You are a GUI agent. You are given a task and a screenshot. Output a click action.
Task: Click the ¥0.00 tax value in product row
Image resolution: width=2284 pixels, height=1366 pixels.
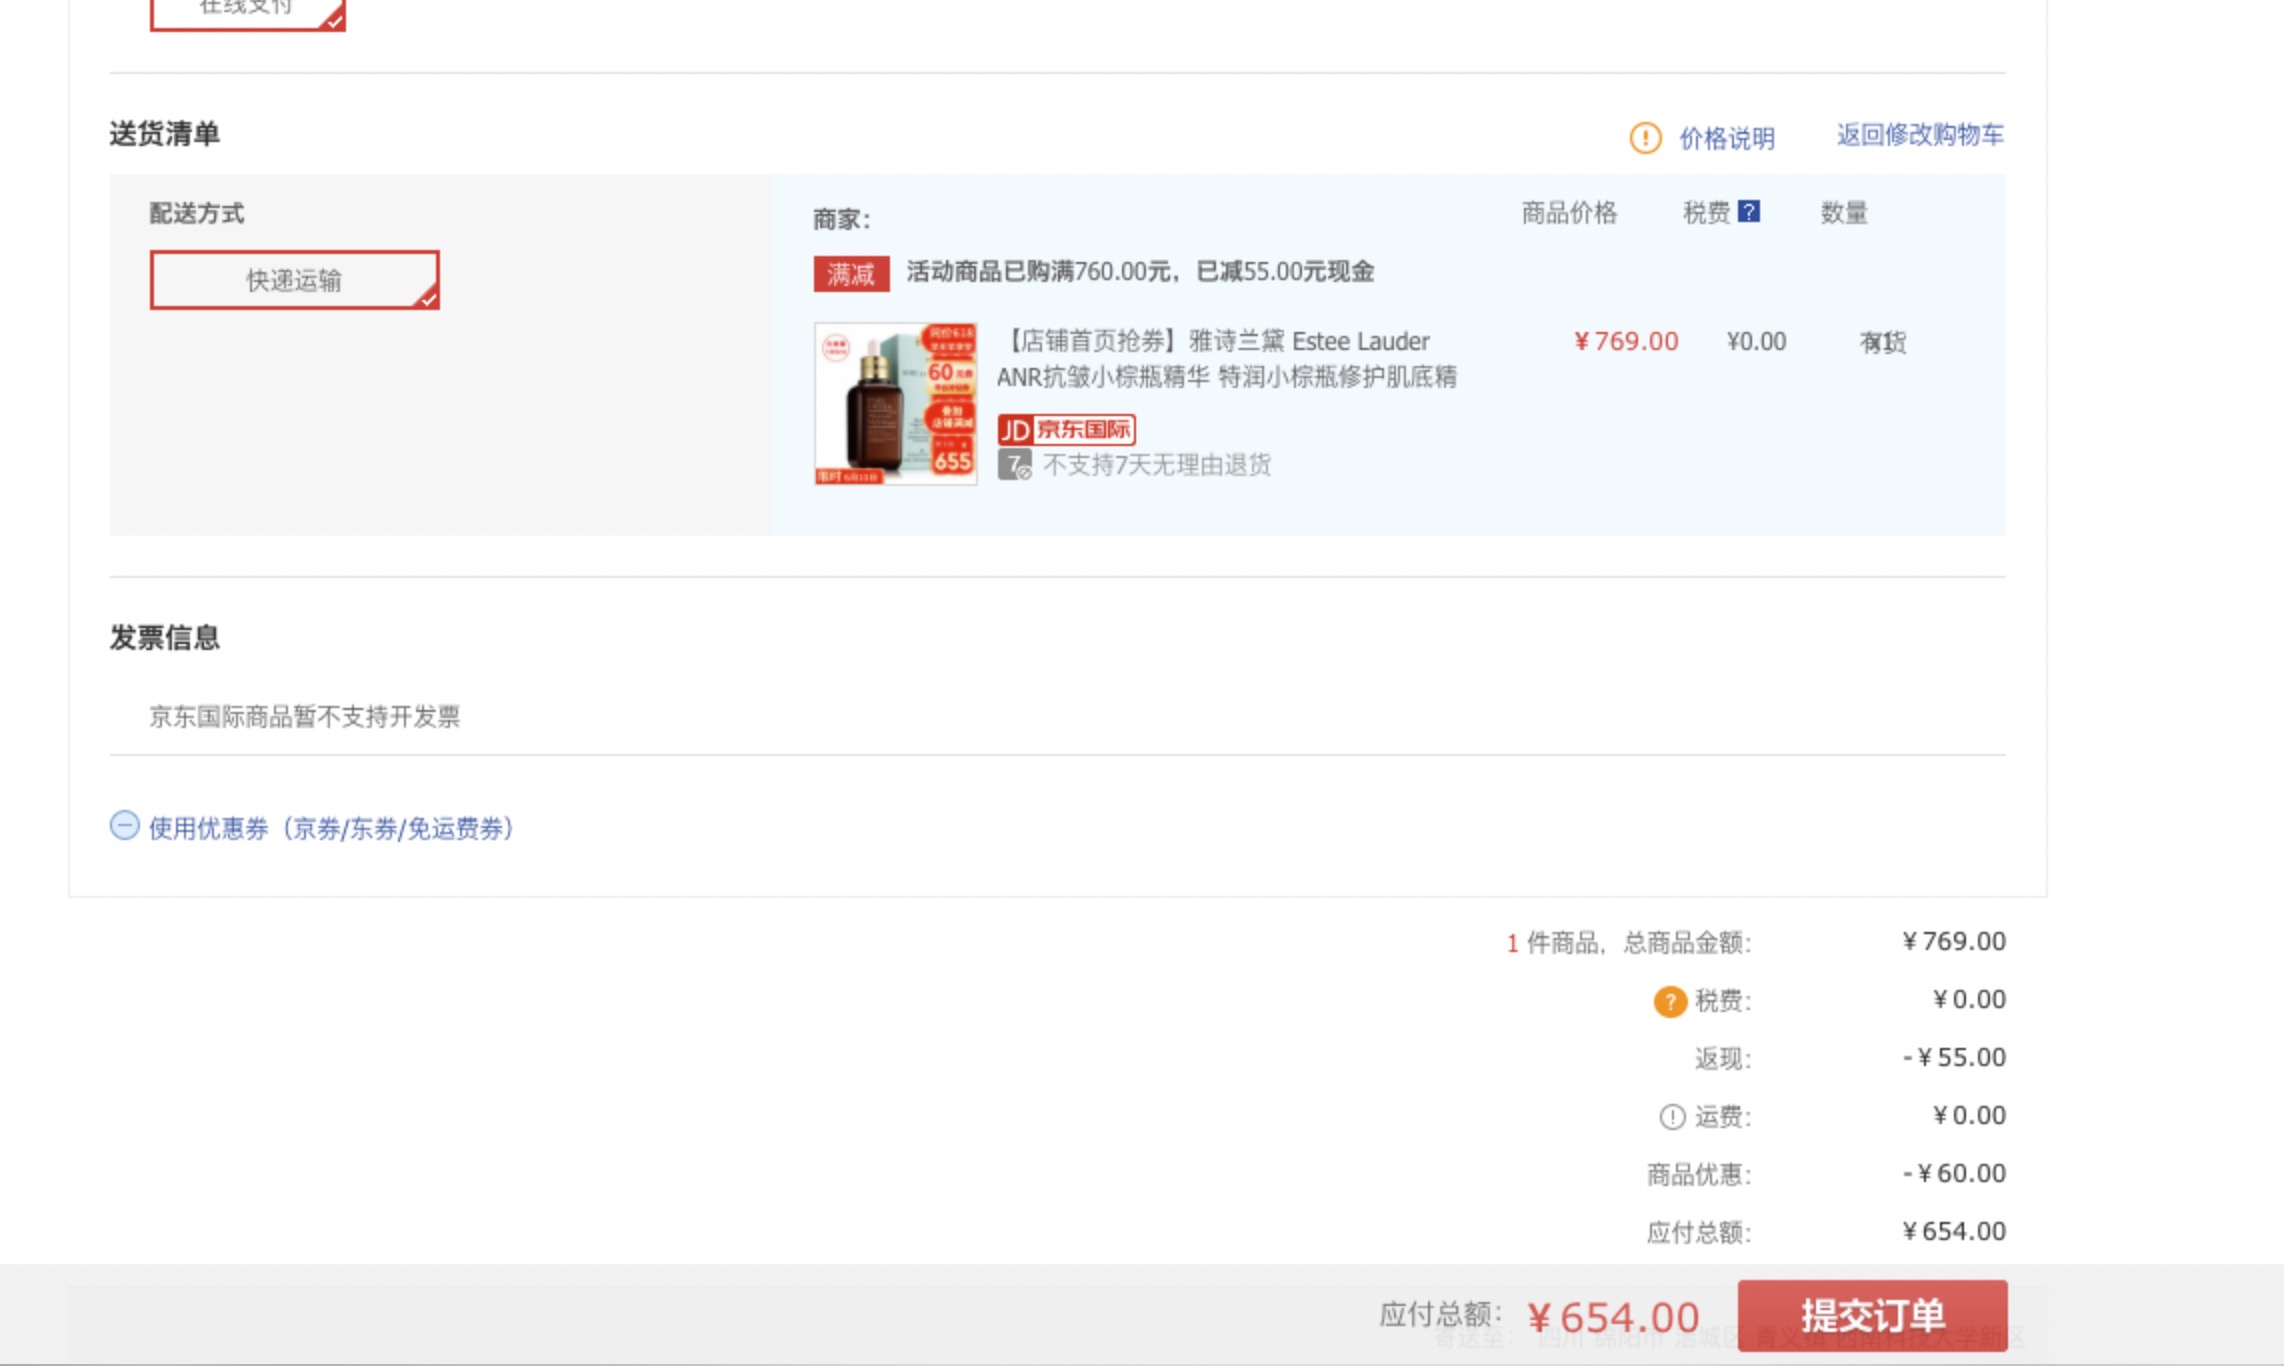click(x=1756, y=342)
